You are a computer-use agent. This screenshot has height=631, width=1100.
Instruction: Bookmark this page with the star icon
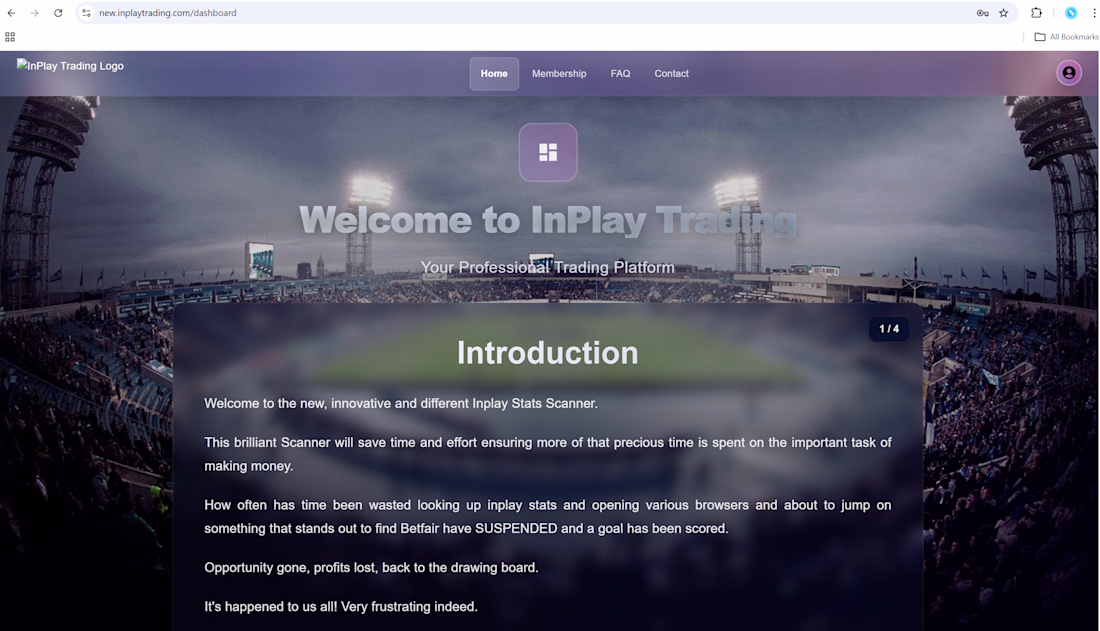click(1004, 13)
